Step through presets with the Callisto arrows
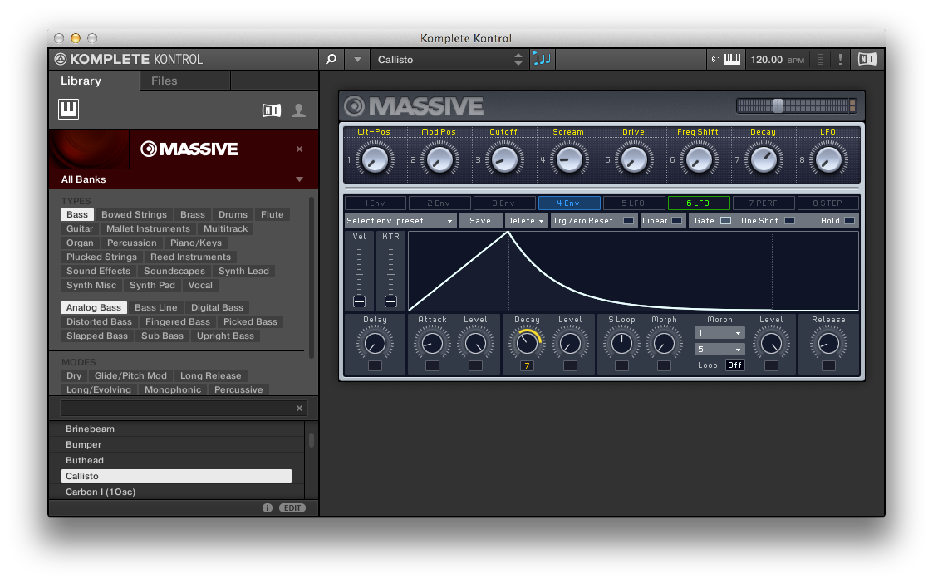The height and width of the screenshot is (583, 933). click(x=518, y=59)
